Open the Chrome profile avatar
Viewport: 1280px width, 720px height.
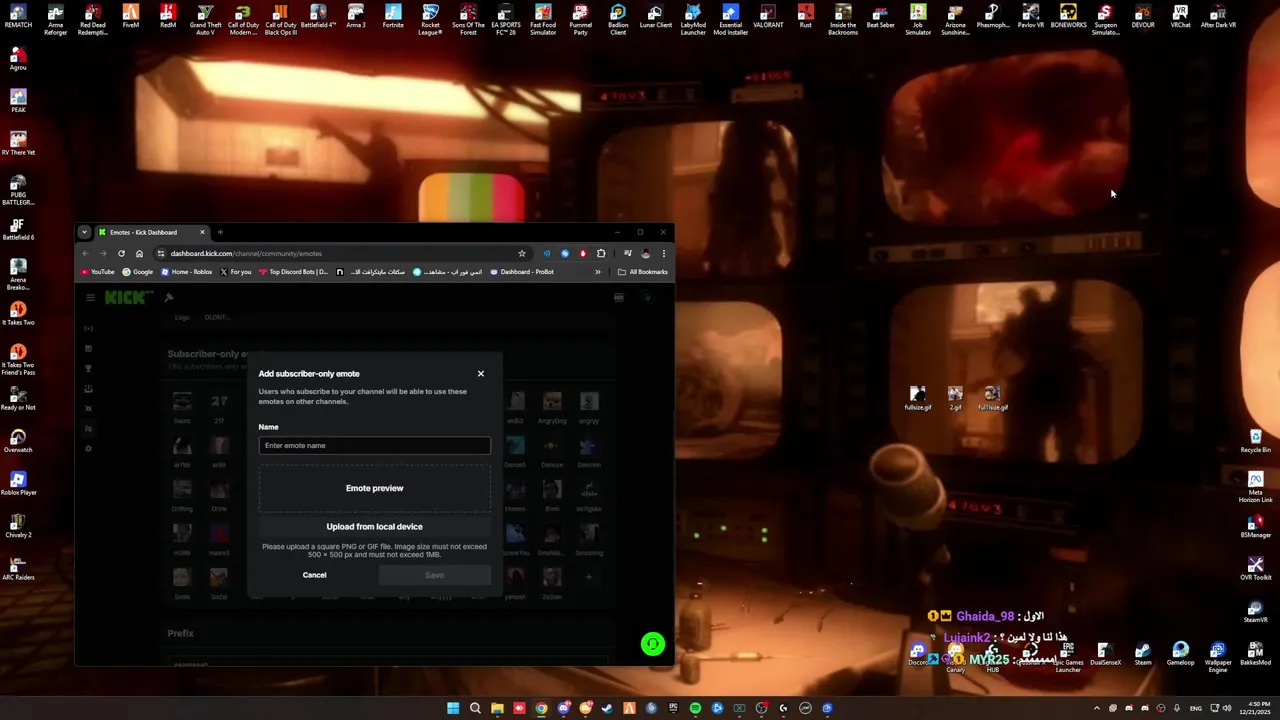pos(645,254)
